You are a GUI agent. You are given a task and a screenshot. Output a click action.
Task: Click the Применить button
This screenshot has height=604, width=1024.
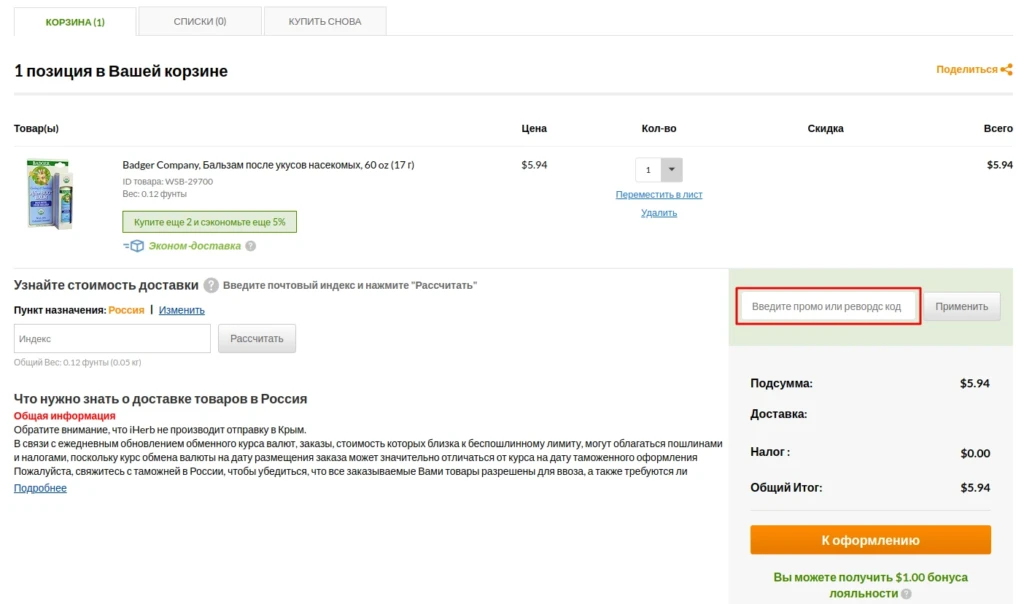961,306
